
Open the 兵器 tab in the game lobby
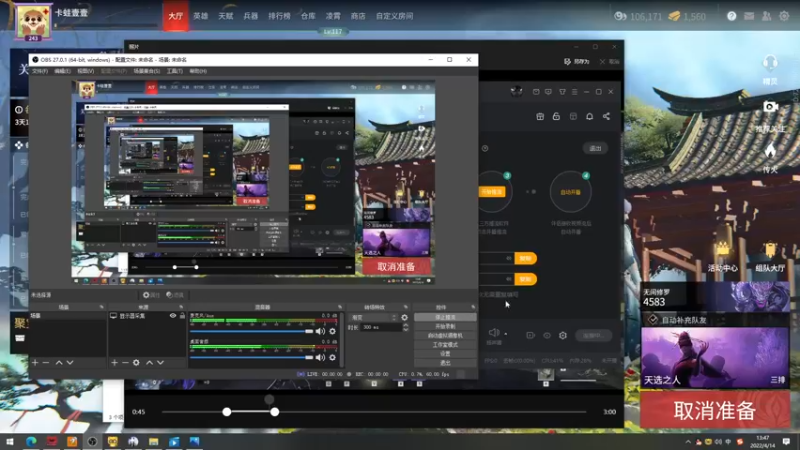(x=251, y=16)
